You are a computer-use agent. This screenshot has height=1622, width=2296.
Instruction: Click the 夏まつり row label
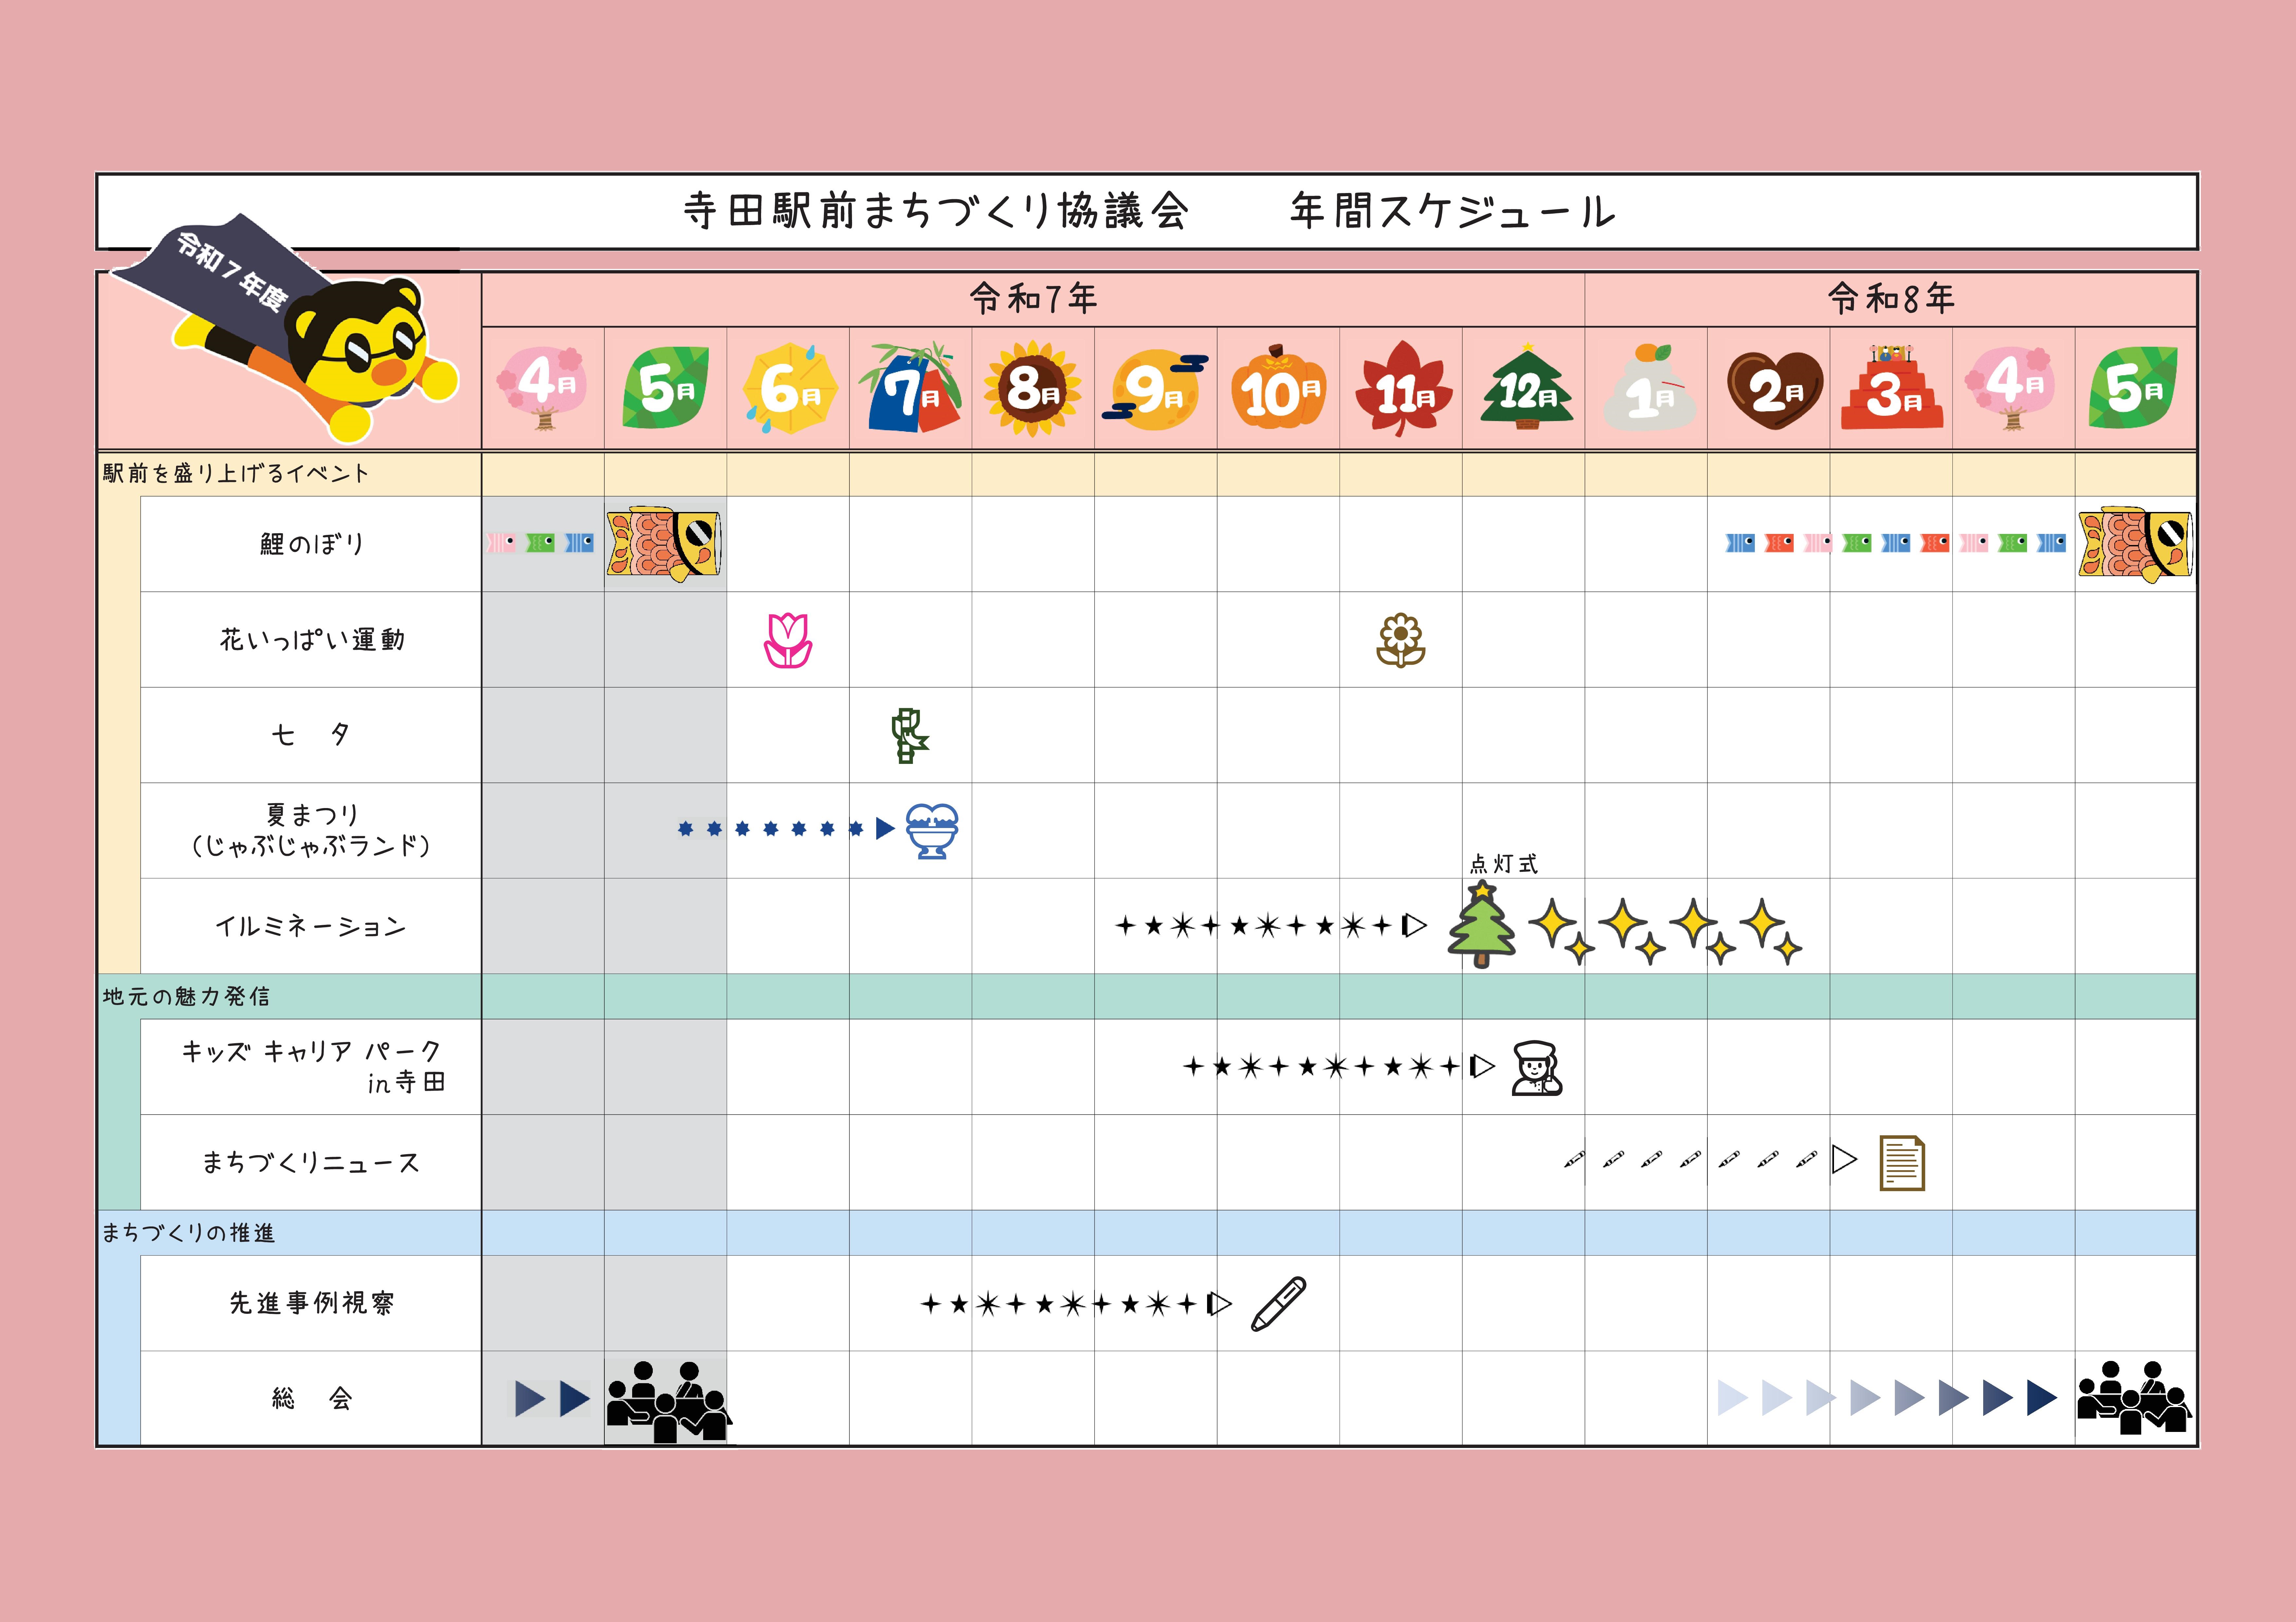tap(311, 830)
